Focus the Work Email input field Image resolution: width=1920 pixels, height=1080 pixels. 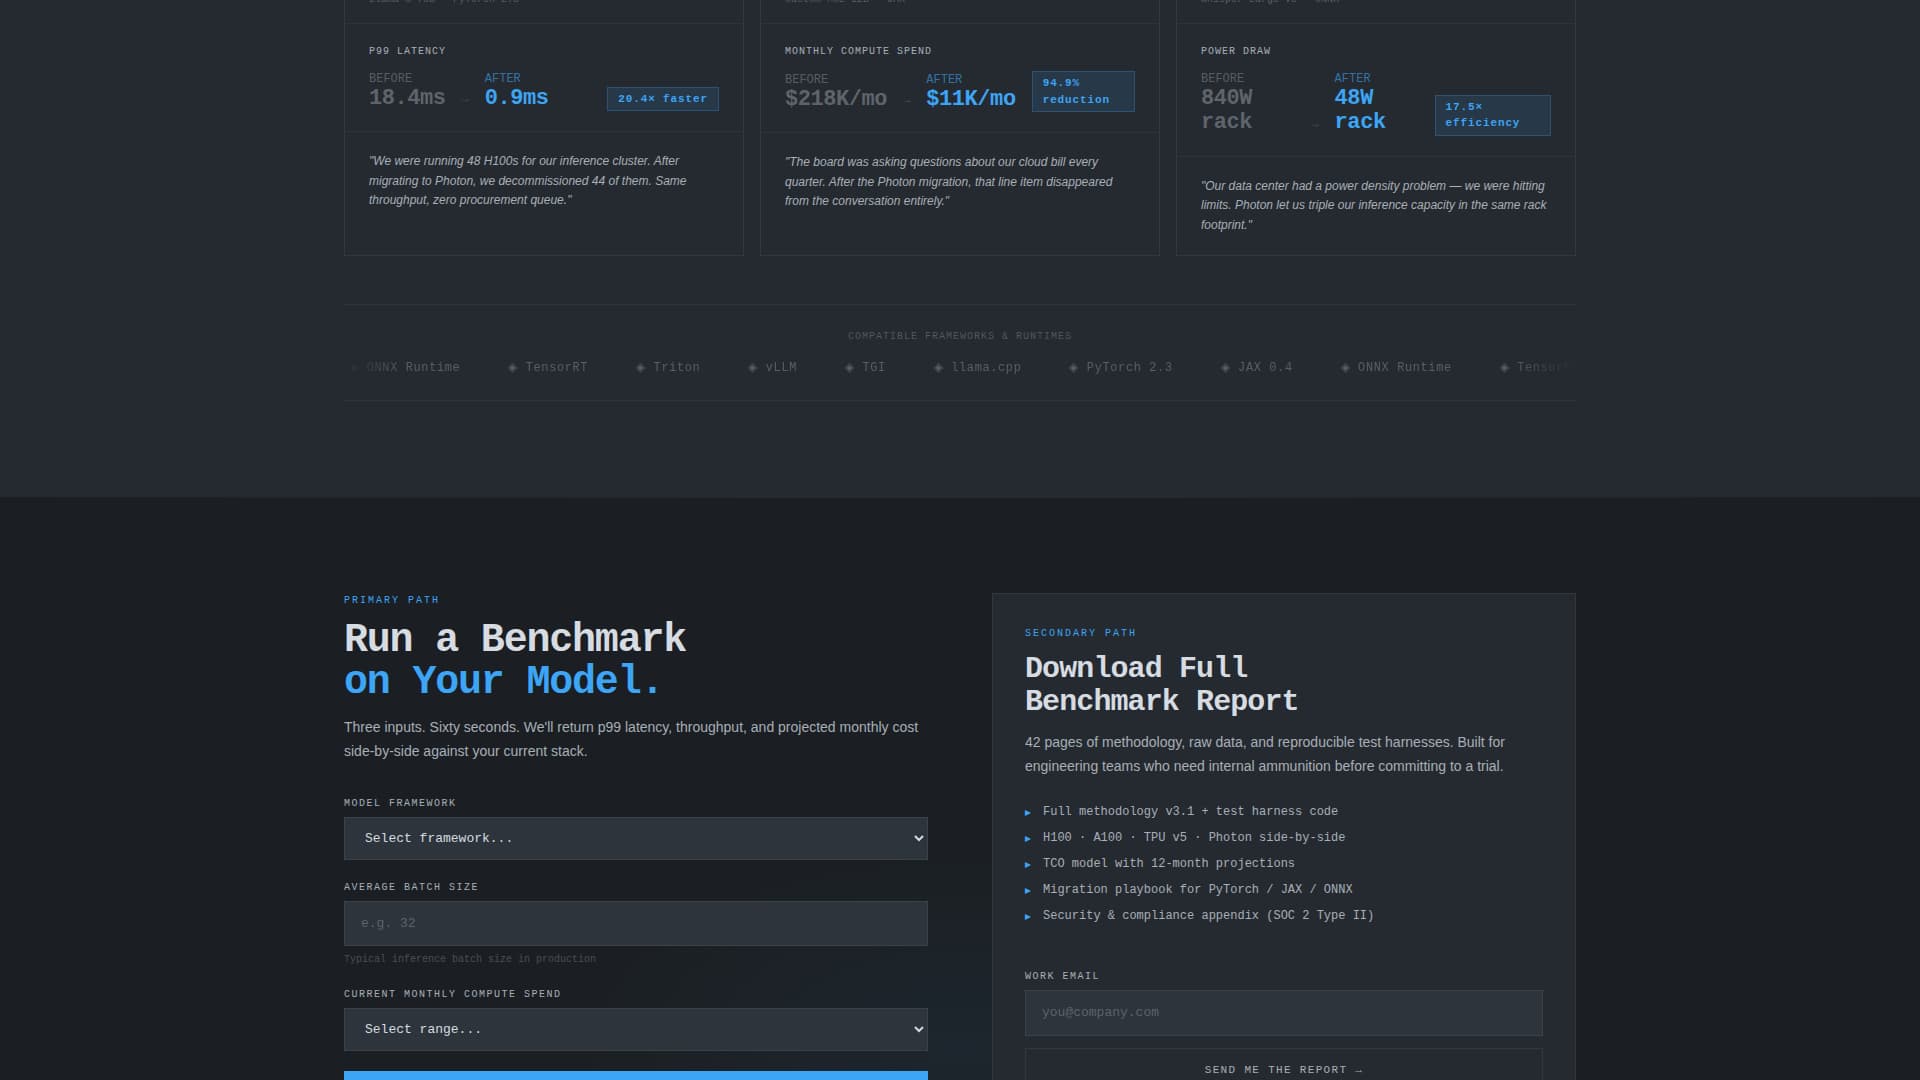[x=1283, y=1012]
